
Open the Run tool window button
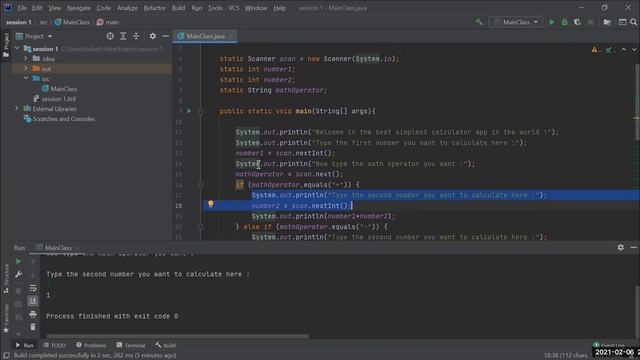point(24,345)
